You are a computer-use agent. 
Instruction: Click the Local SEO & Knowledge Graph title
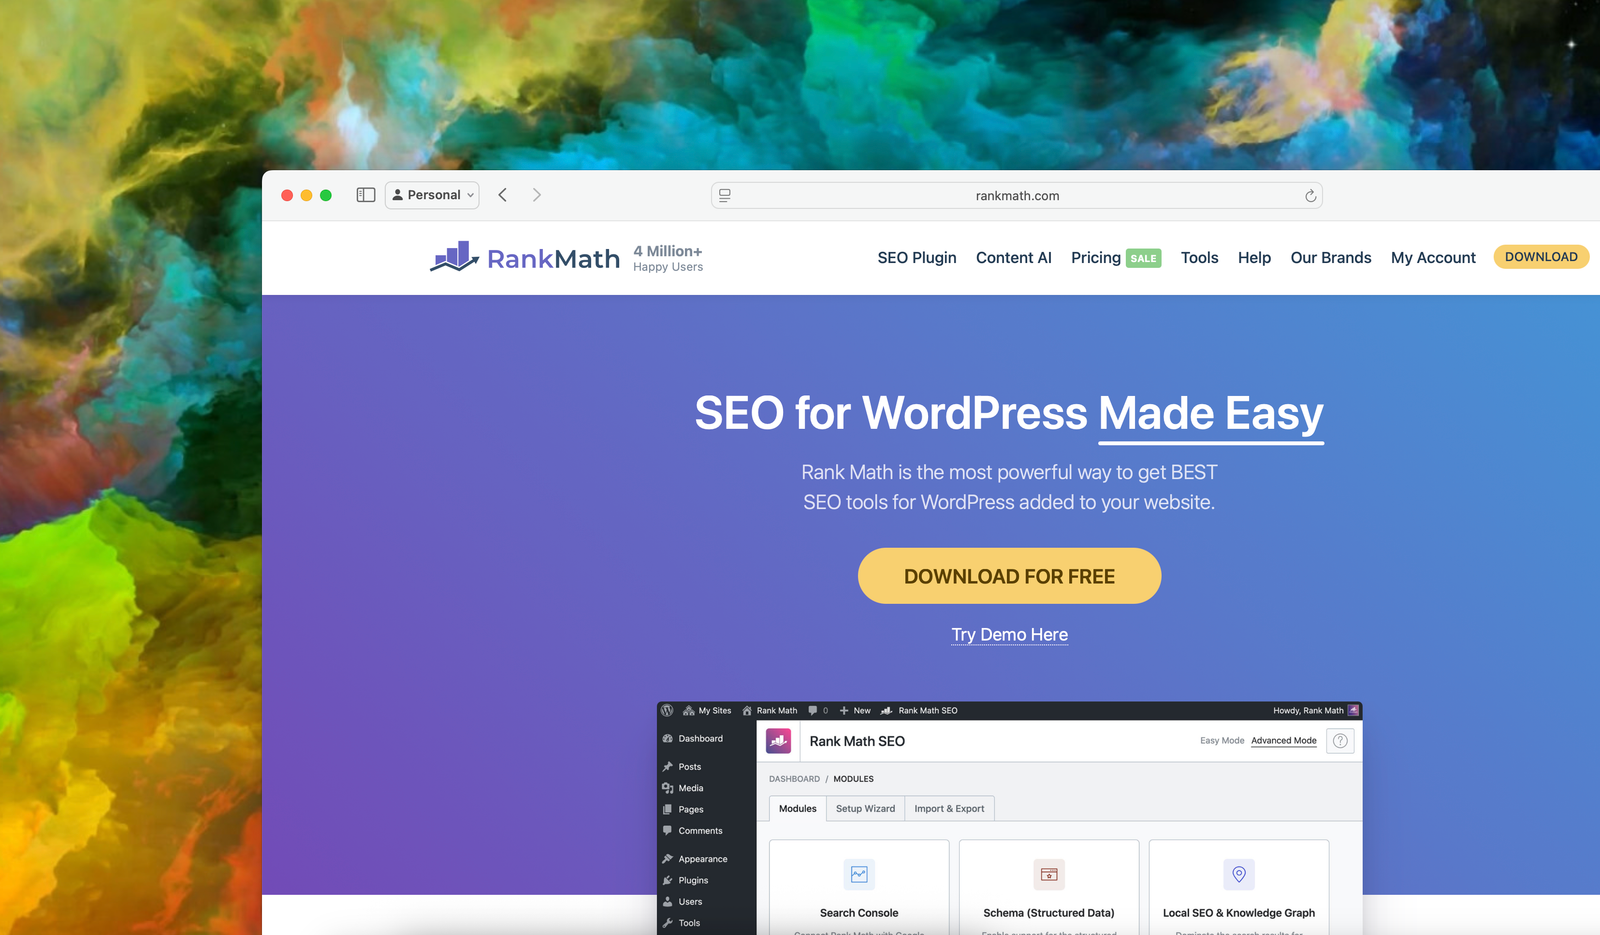(1239, 913)
